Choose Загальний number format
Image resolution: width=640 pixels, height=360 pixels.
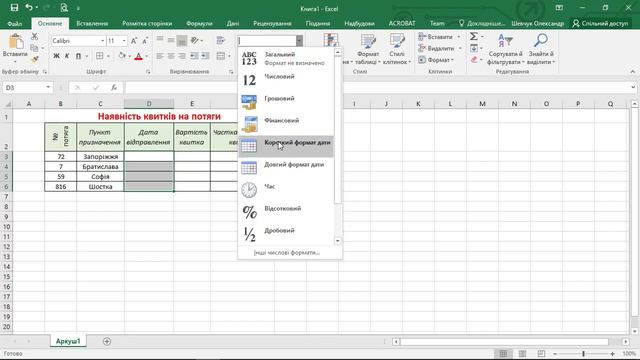pyautogui.click(x=286, y=58)
